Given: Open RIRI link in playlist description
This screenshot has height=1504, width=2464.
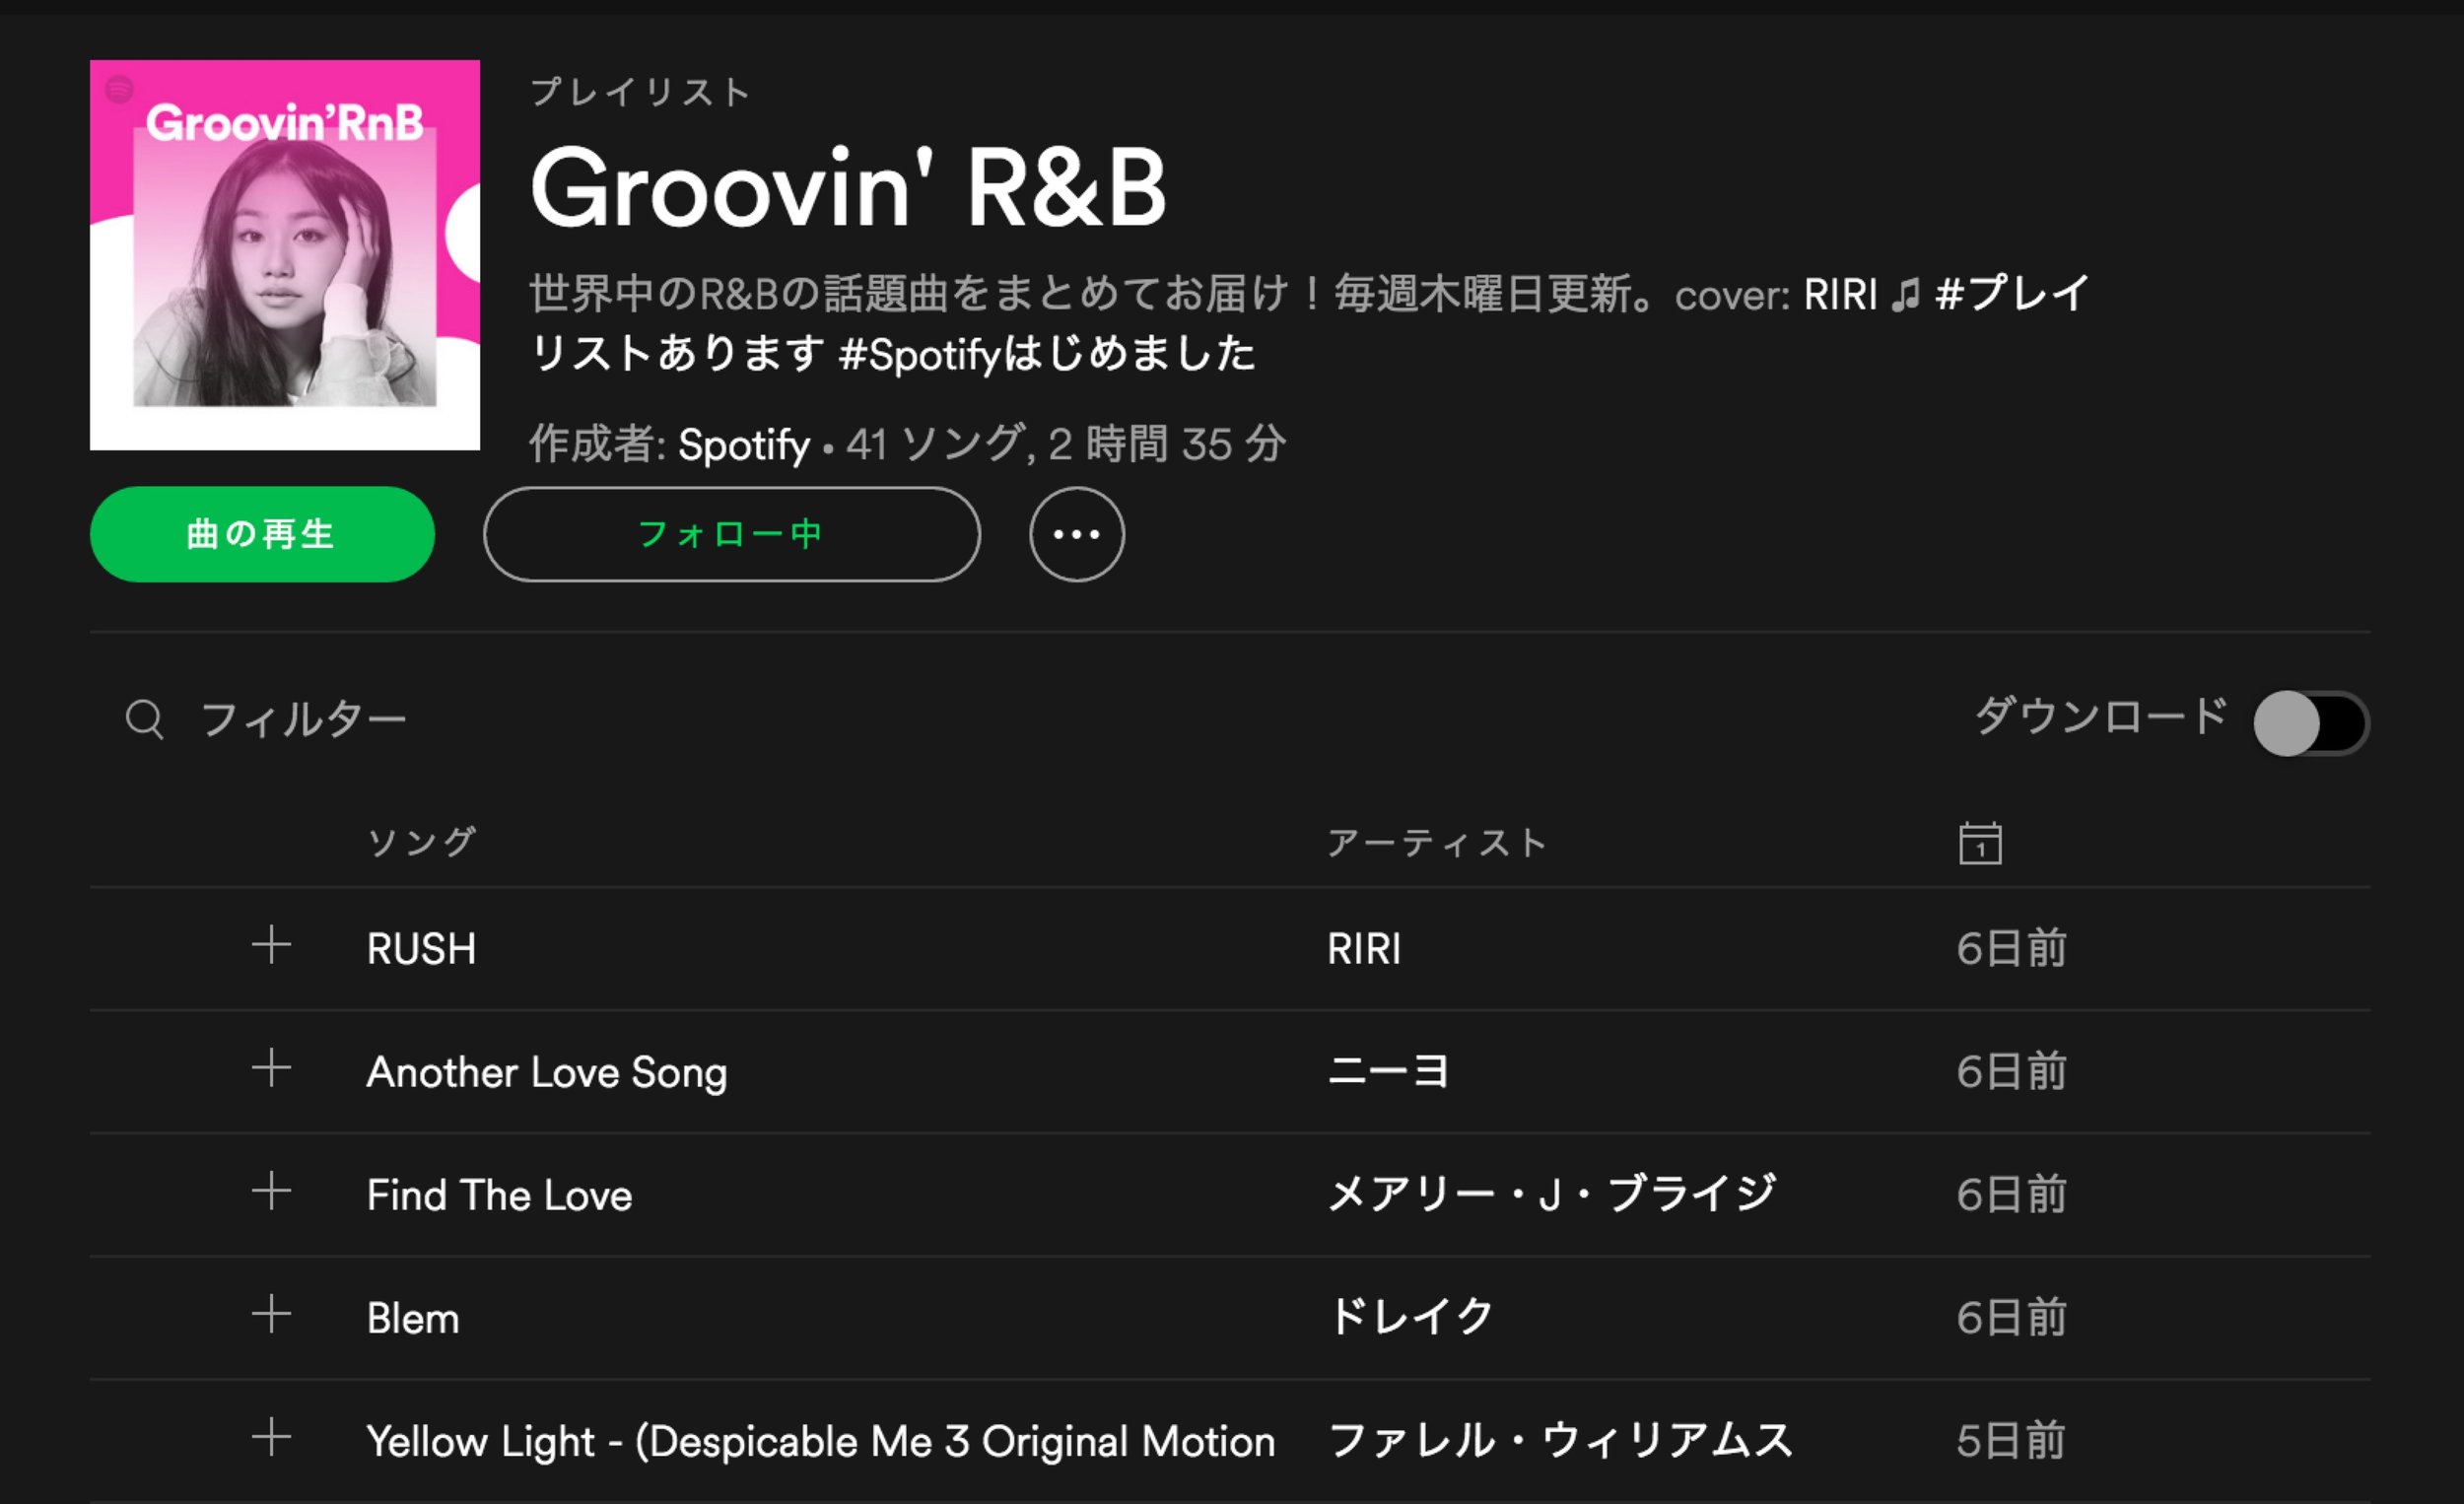Looking at the screenshot, I should [x=1841, y=295].
